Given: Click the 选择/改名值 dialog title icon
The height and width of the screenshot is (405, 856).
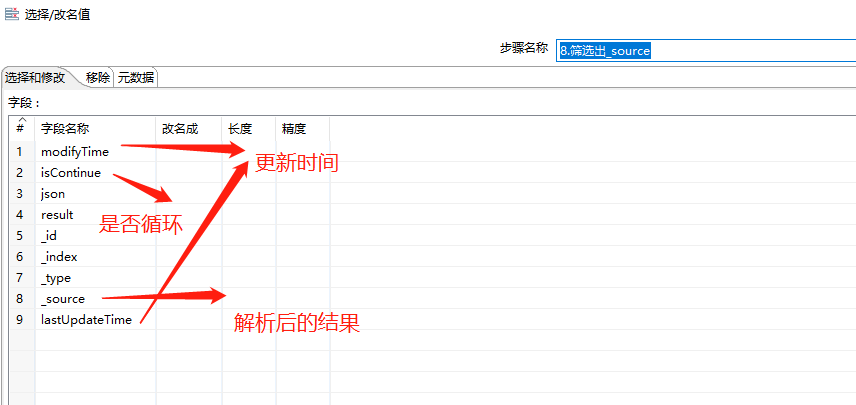Looking at the screenshot, I should pos(12,15).
